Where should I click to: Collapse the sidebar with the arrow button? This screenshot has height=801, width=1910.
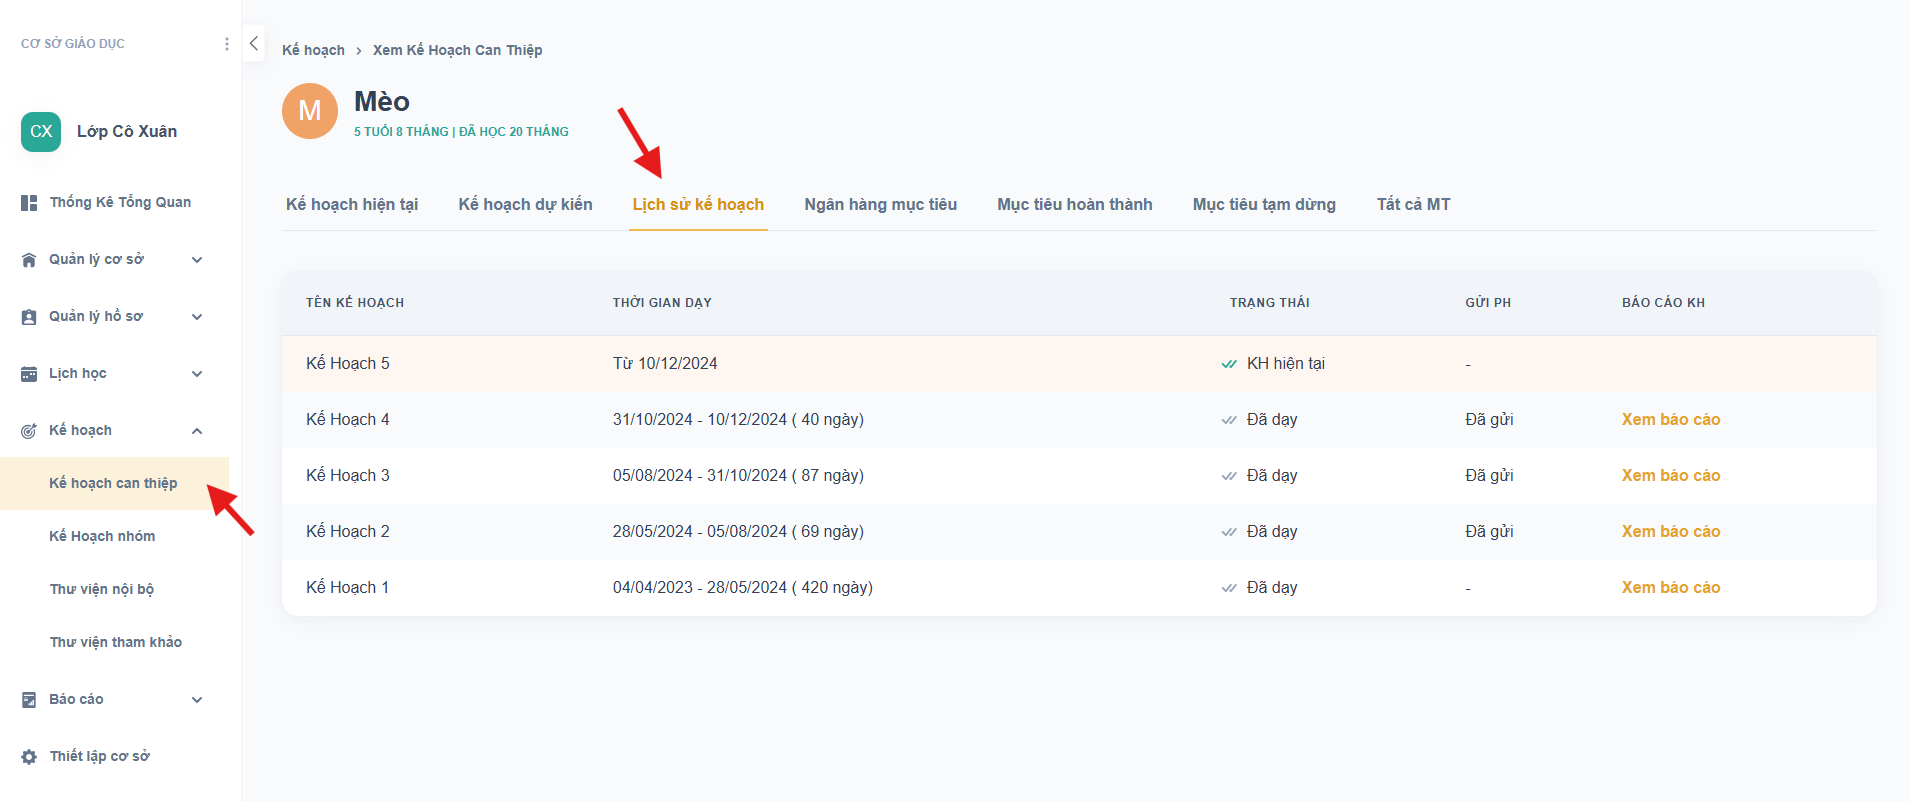(254, 43)
